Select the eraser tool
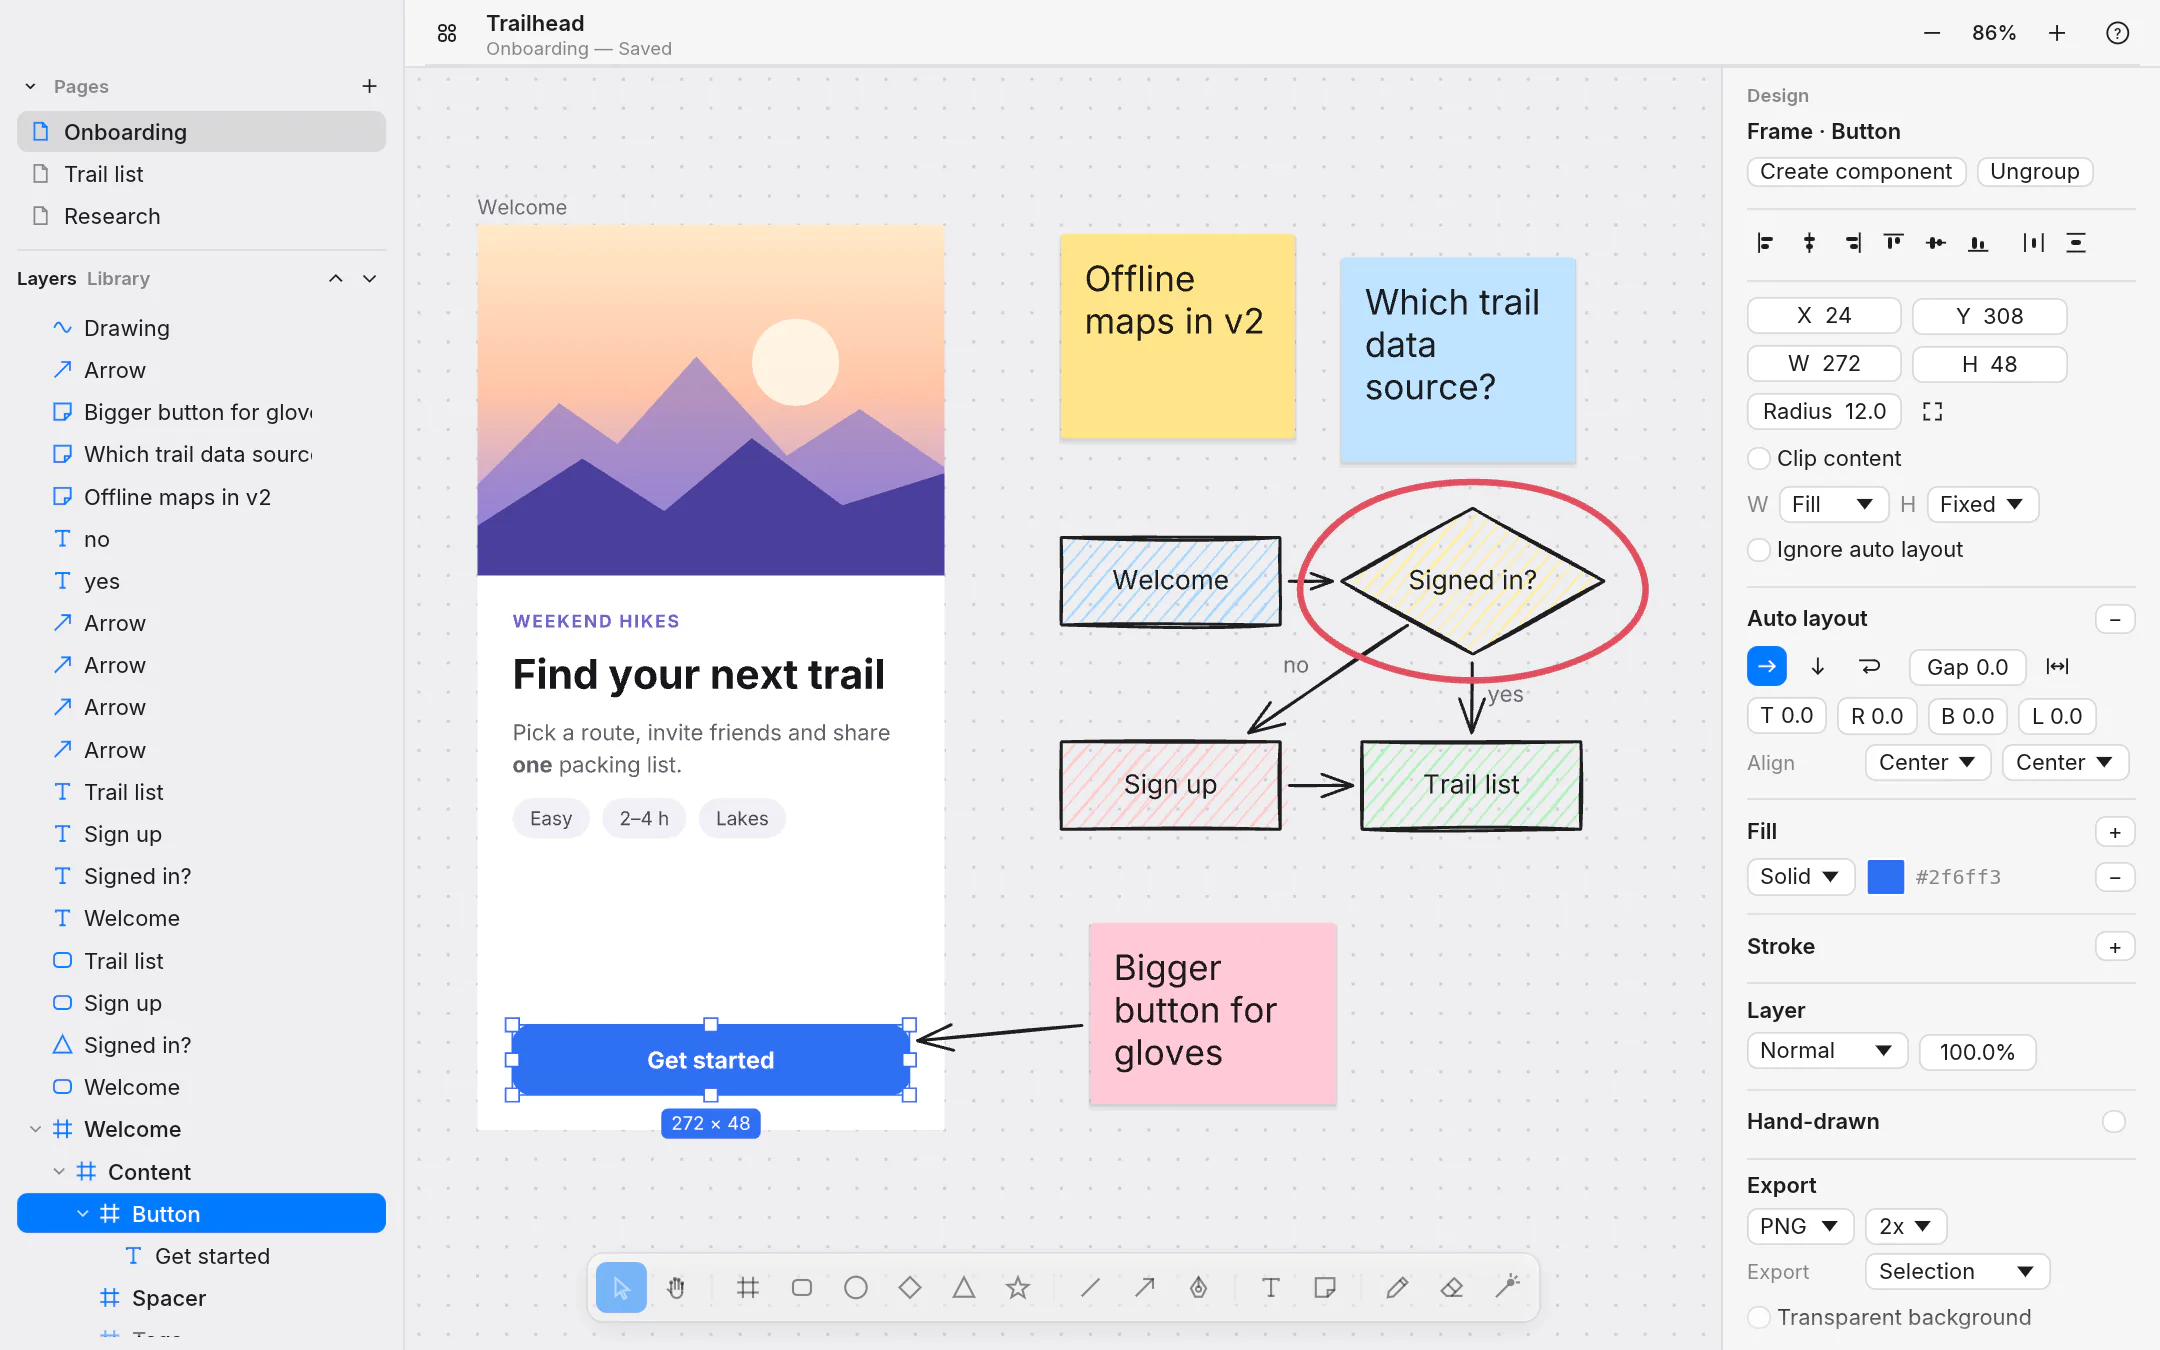Image resolution: width=2160 pixels, height=1350 pixels. 1451,1287
